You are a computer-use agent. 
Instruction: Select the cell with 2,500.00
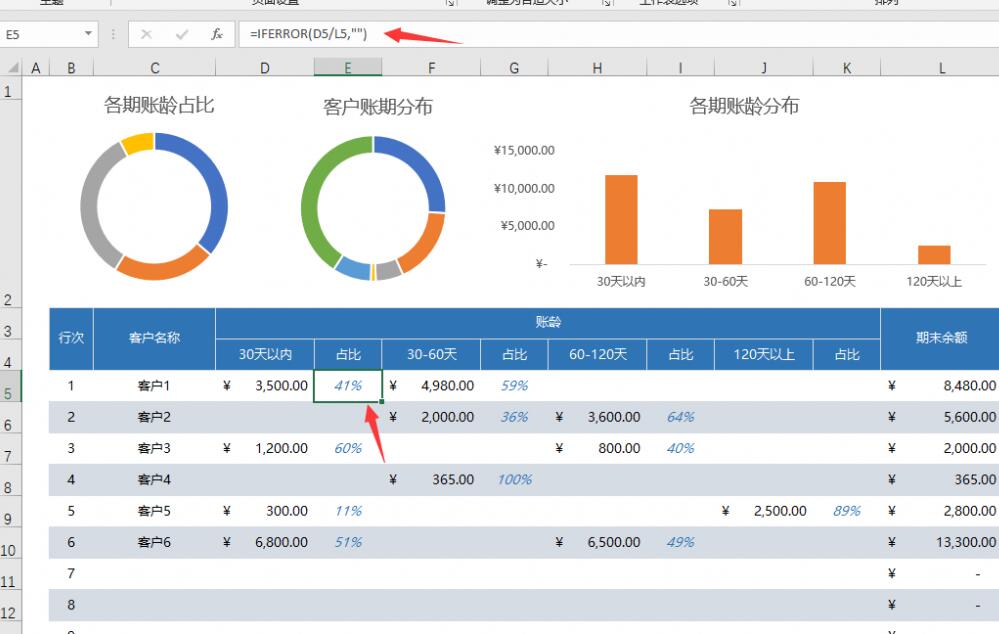[763, 511]
